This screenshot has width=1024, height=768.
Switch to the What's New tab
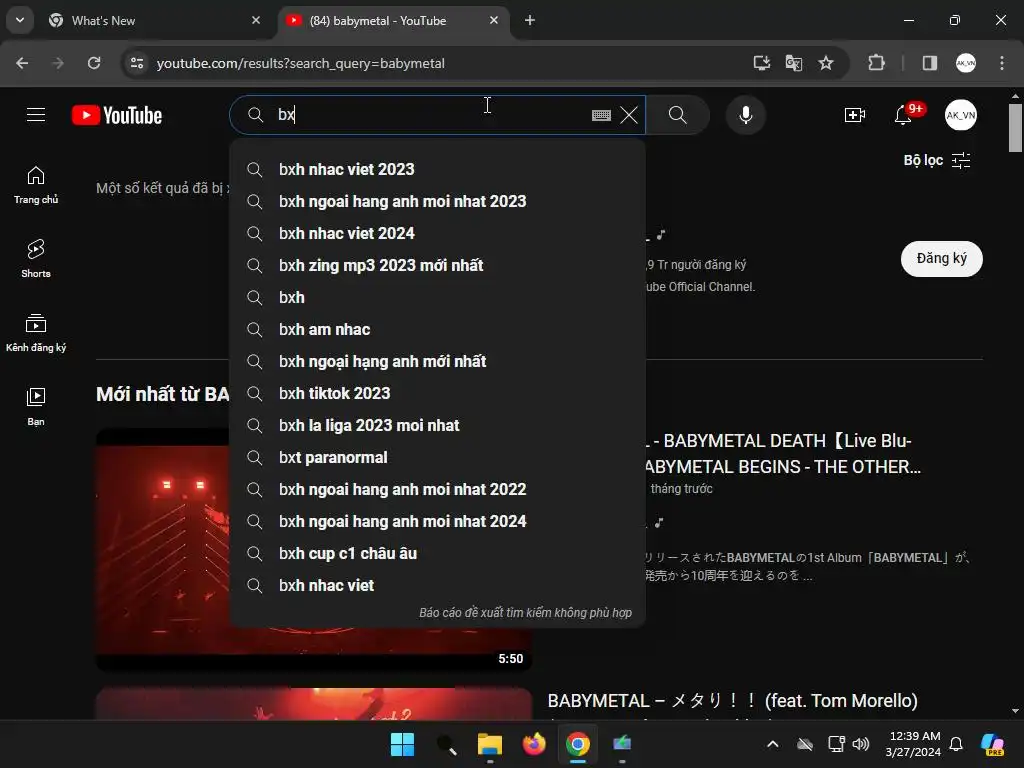pyautogui.click(x=154, y=20)
